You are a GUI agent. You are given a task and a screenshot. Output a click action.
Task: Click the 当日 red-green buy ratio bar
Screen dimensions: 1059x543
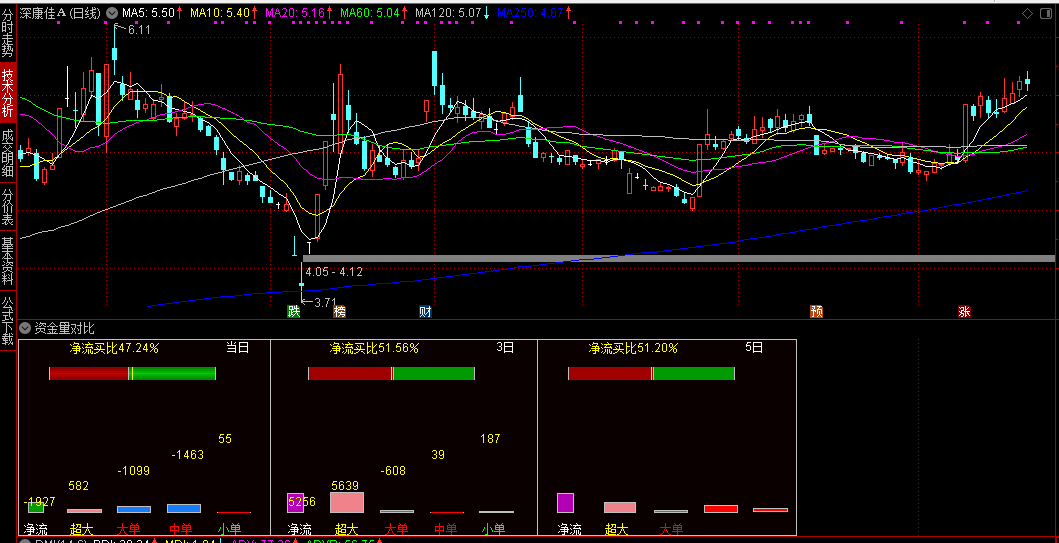(x=132, y=373)
